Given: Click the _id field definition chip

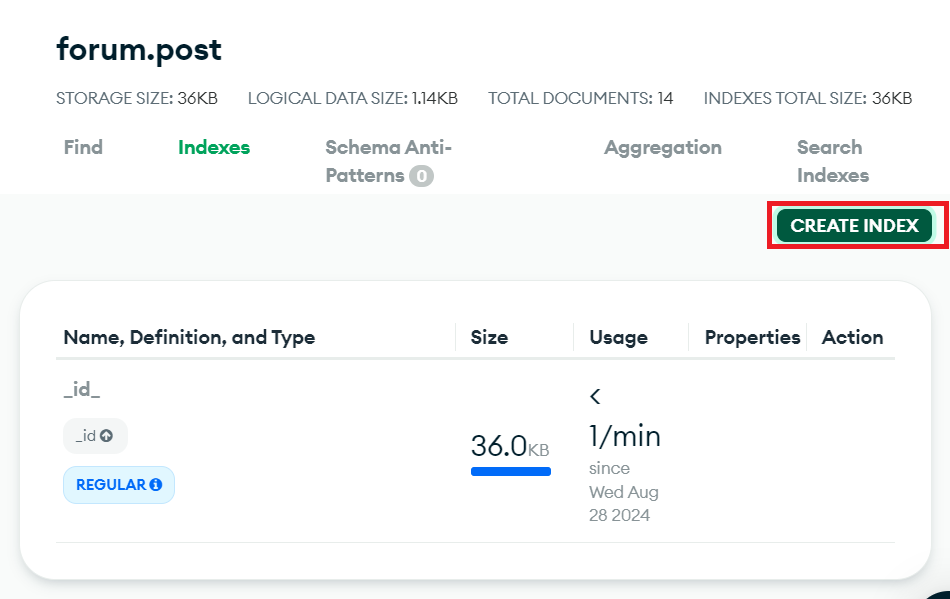Looking at the screenshot, I should (x=95, y=435).
